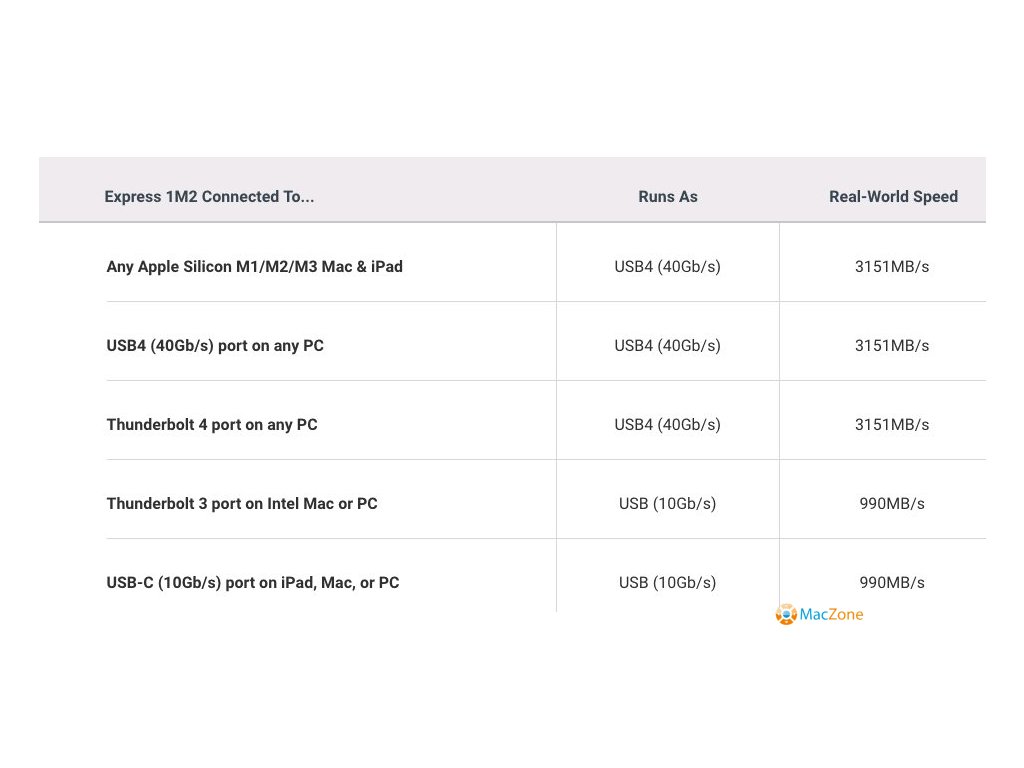Viewport: 1024px width, 768px height.
Task: Click 3151MB/s speed in Apple Silicon row
Action: tap(892, 267)
